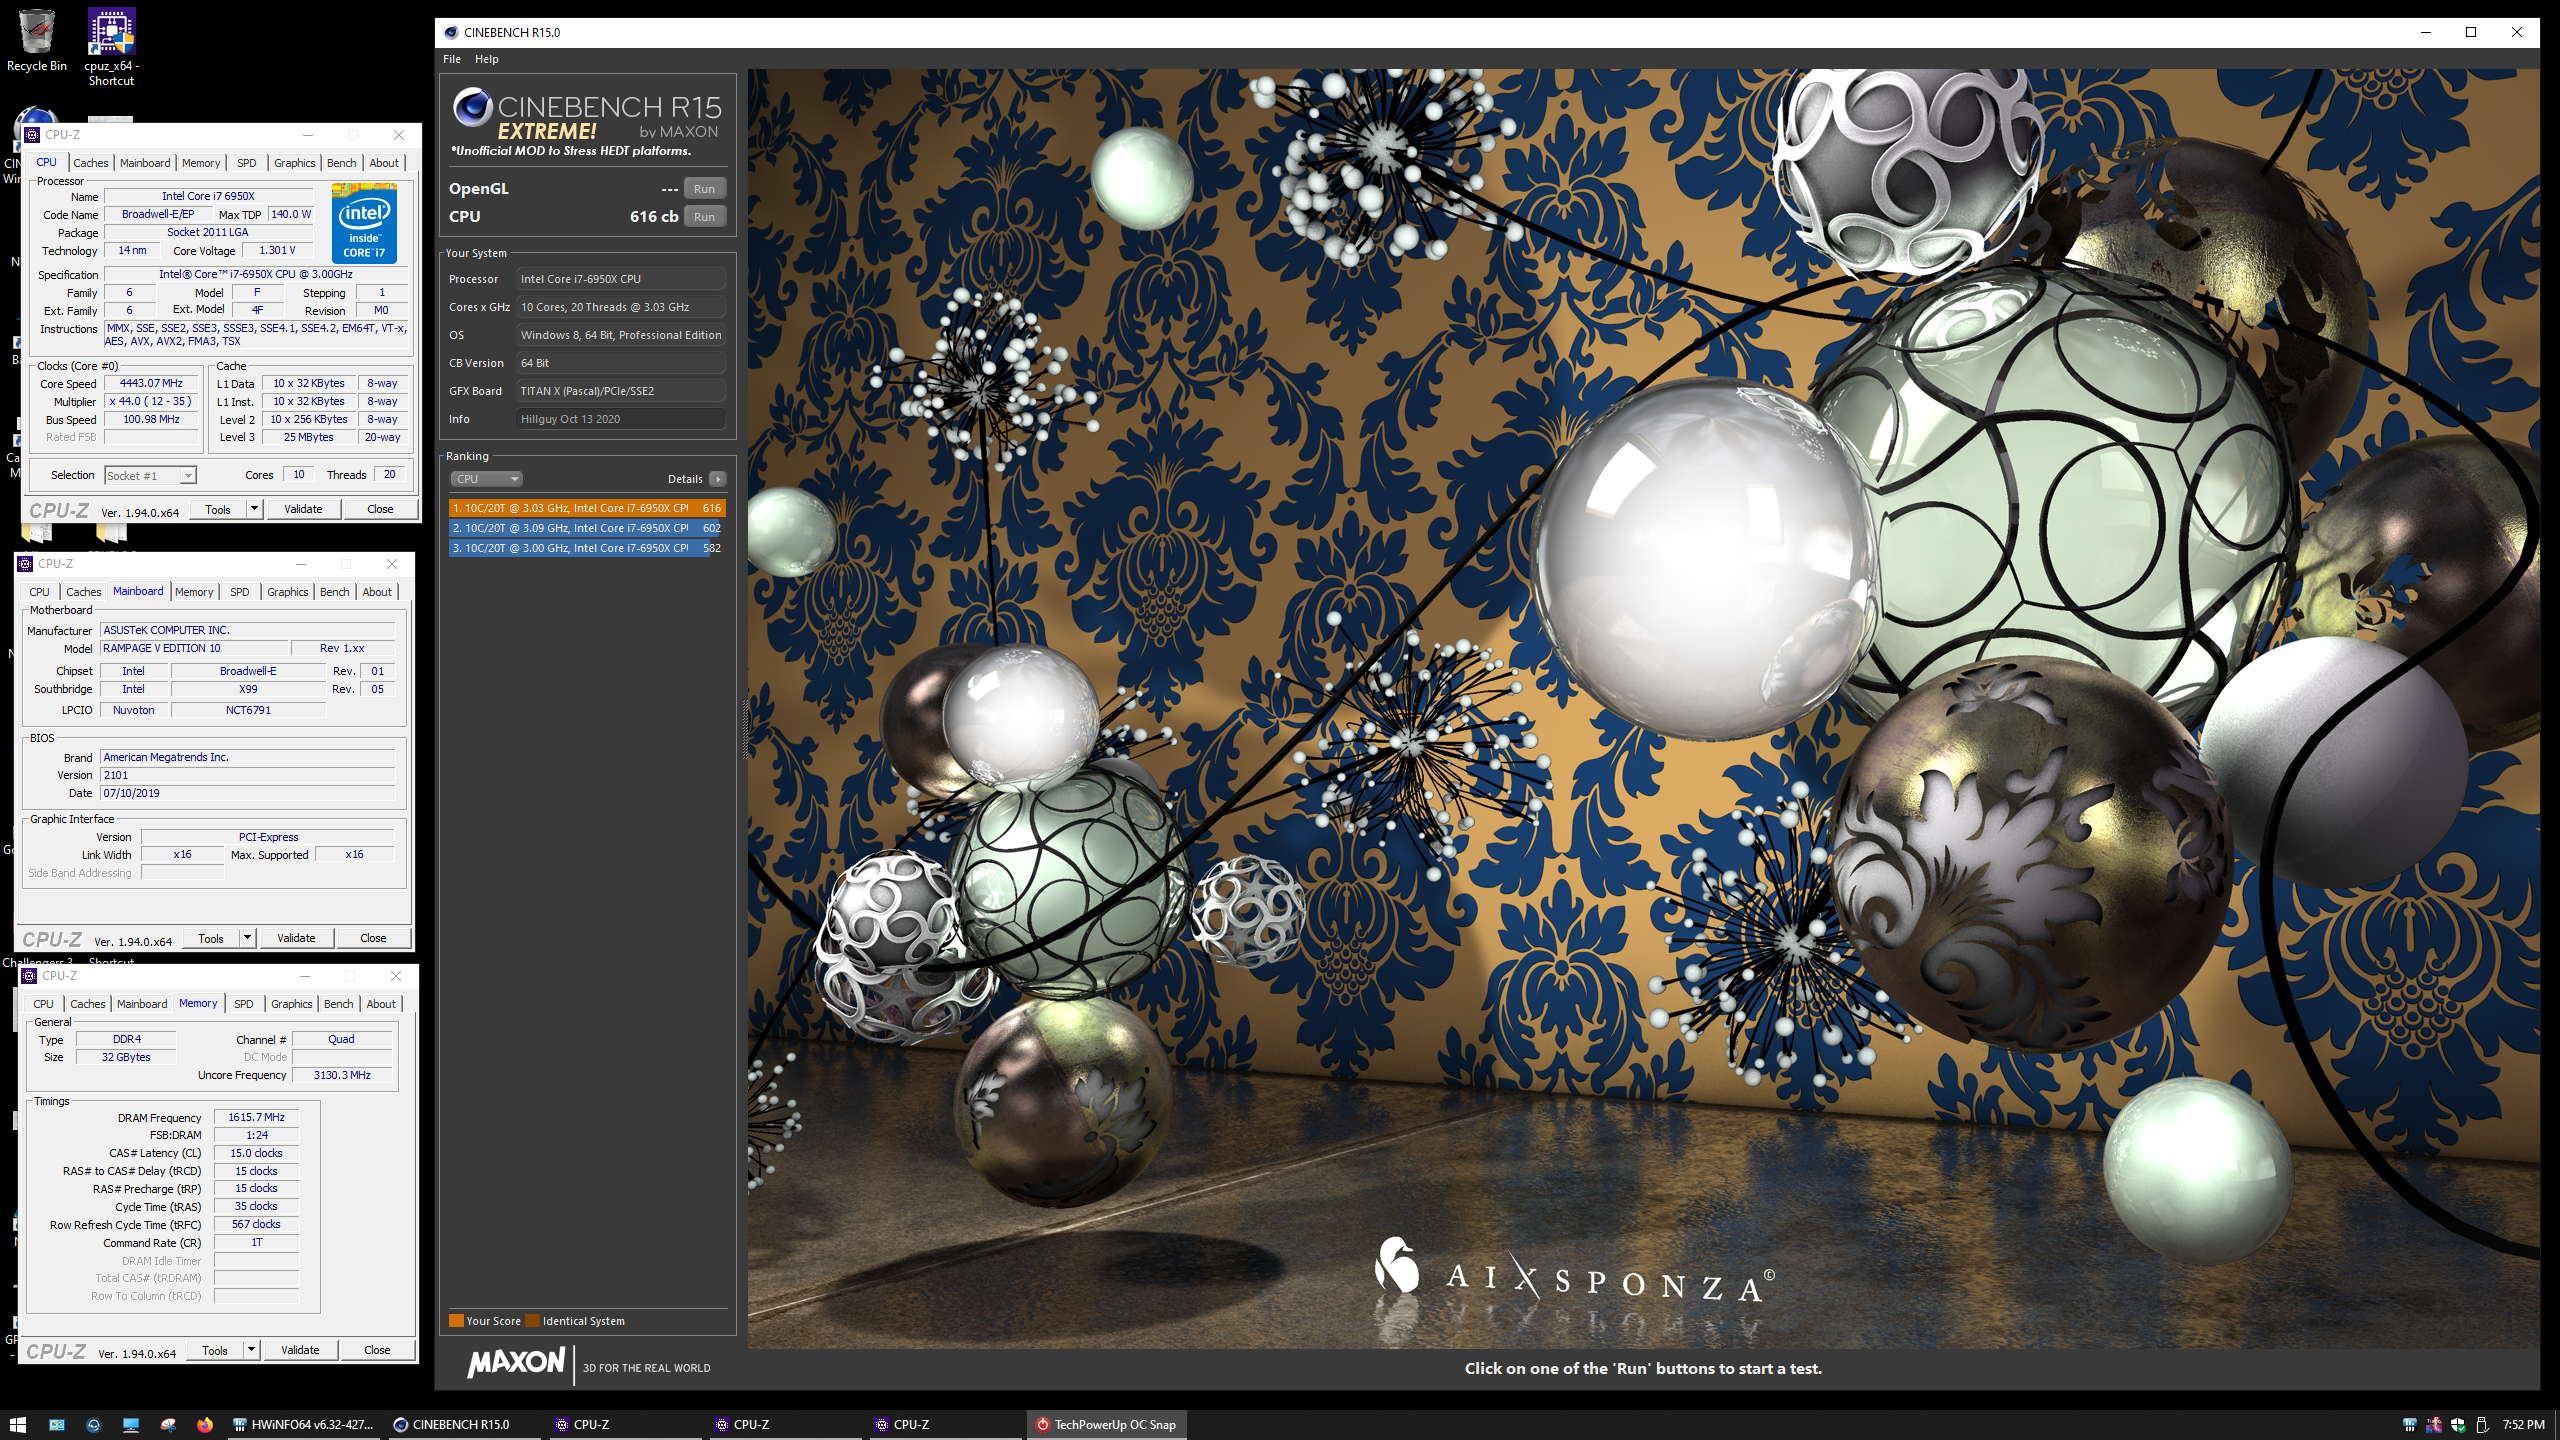Open the Windows Security shield tray icon
The image size is (2560, 1440).
tap(2458, 1425)
